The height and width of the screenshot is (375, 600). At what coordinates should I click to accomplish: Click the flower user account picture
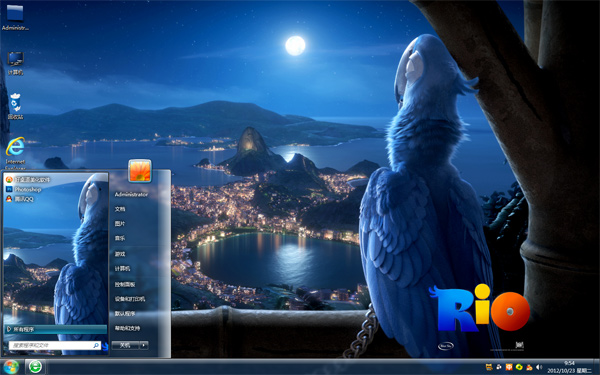tap(140, 171)
